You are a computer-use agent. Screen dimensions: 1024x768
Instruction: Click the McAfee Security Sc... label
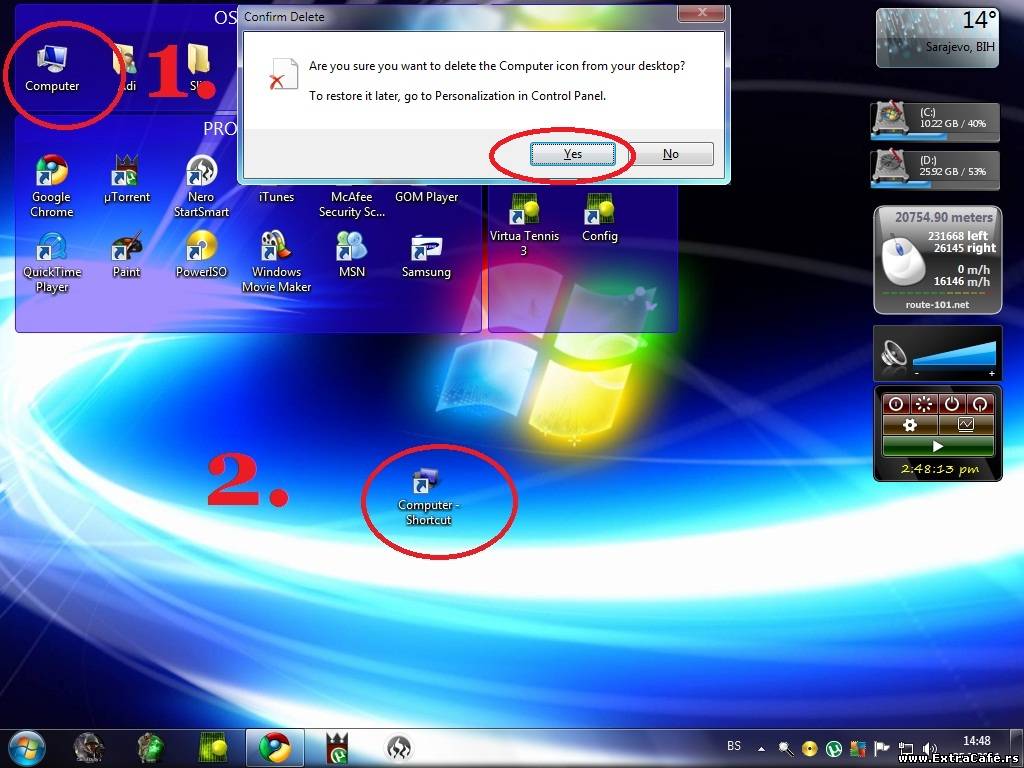click(351, 204)
